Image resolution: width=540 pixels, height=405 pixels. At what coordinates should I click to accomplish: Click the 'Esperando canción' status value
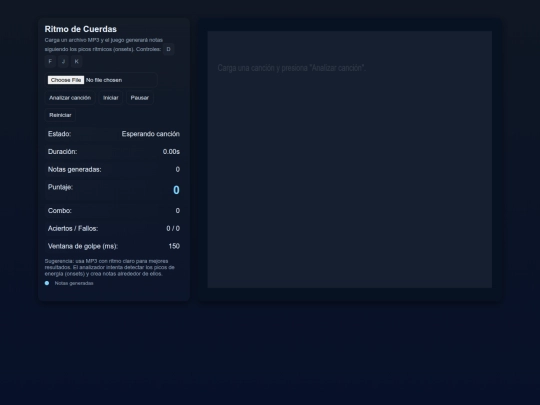[x=150, y=134]
